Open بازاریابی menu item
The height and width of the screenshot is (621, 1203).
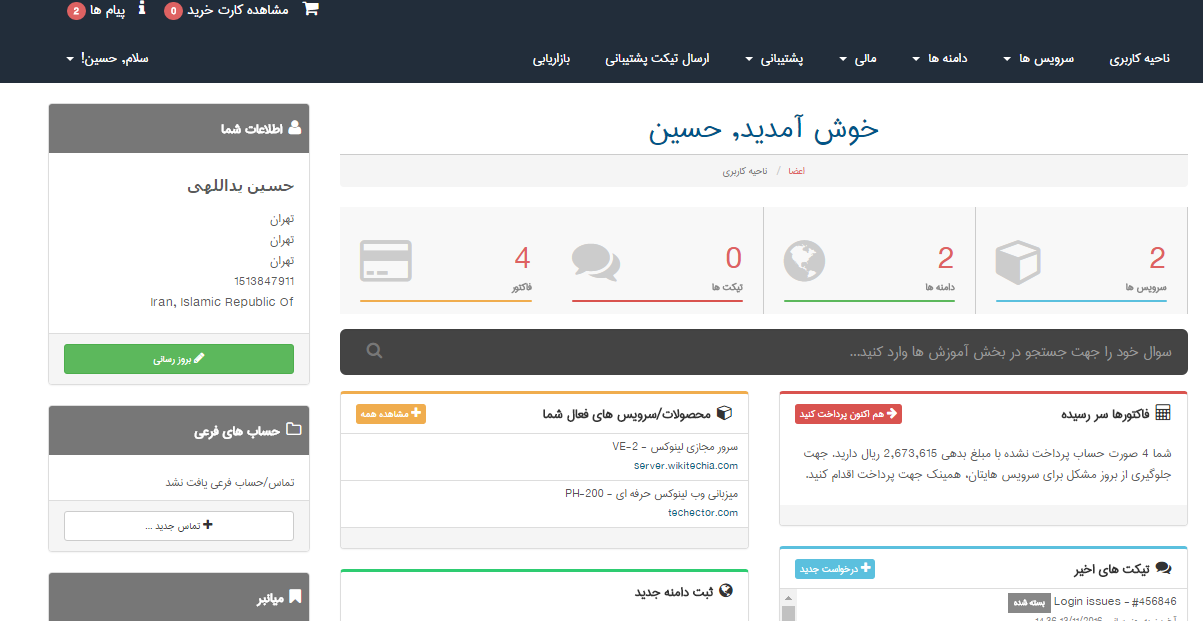coord(552,59)
